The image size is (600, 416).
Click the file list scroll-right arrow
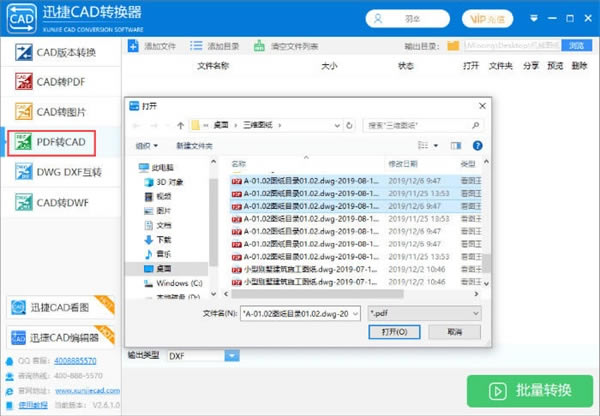[476, 294]
